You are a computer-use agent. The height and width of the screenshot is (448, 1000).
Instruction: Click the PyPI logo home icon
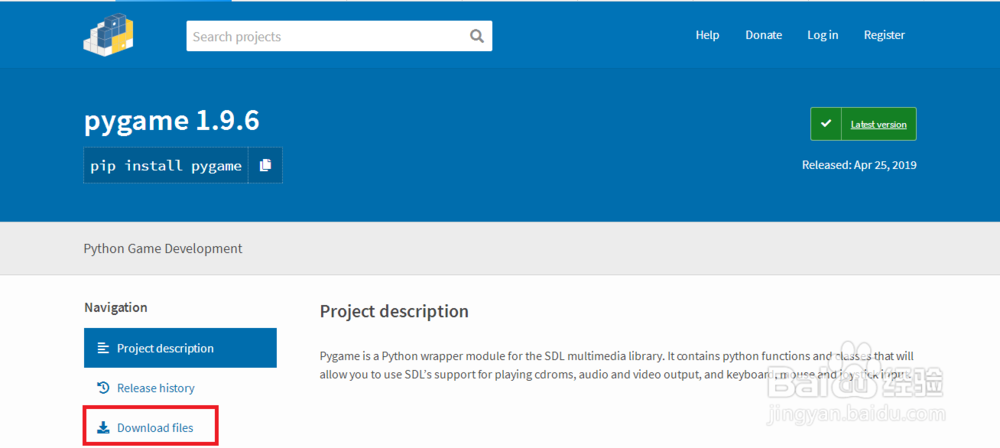click(108, 36)
